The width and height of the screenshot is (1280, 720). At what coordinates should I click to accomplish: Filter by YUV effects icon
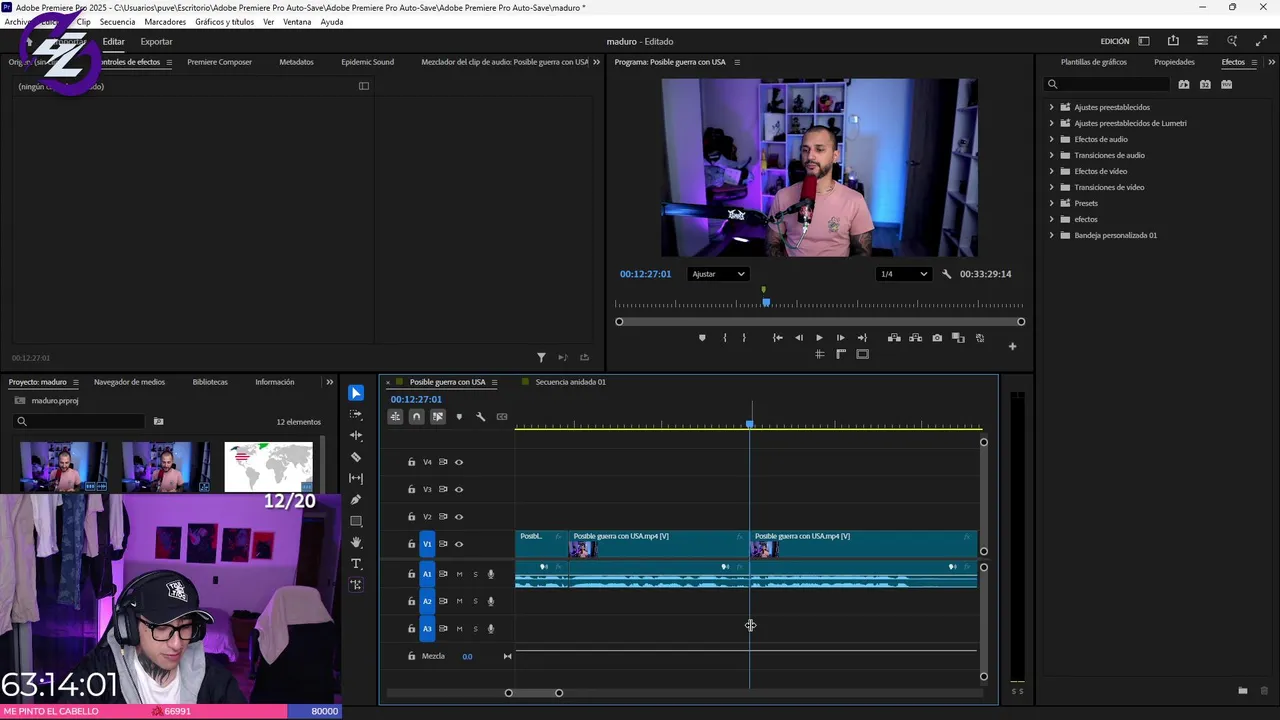(x=1226, y=85)
